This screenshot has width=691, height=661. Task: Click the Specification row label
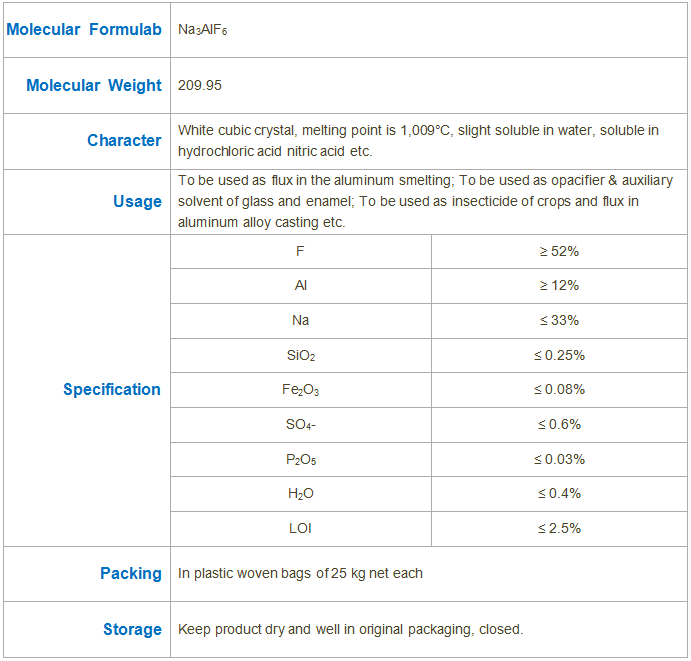112,390
